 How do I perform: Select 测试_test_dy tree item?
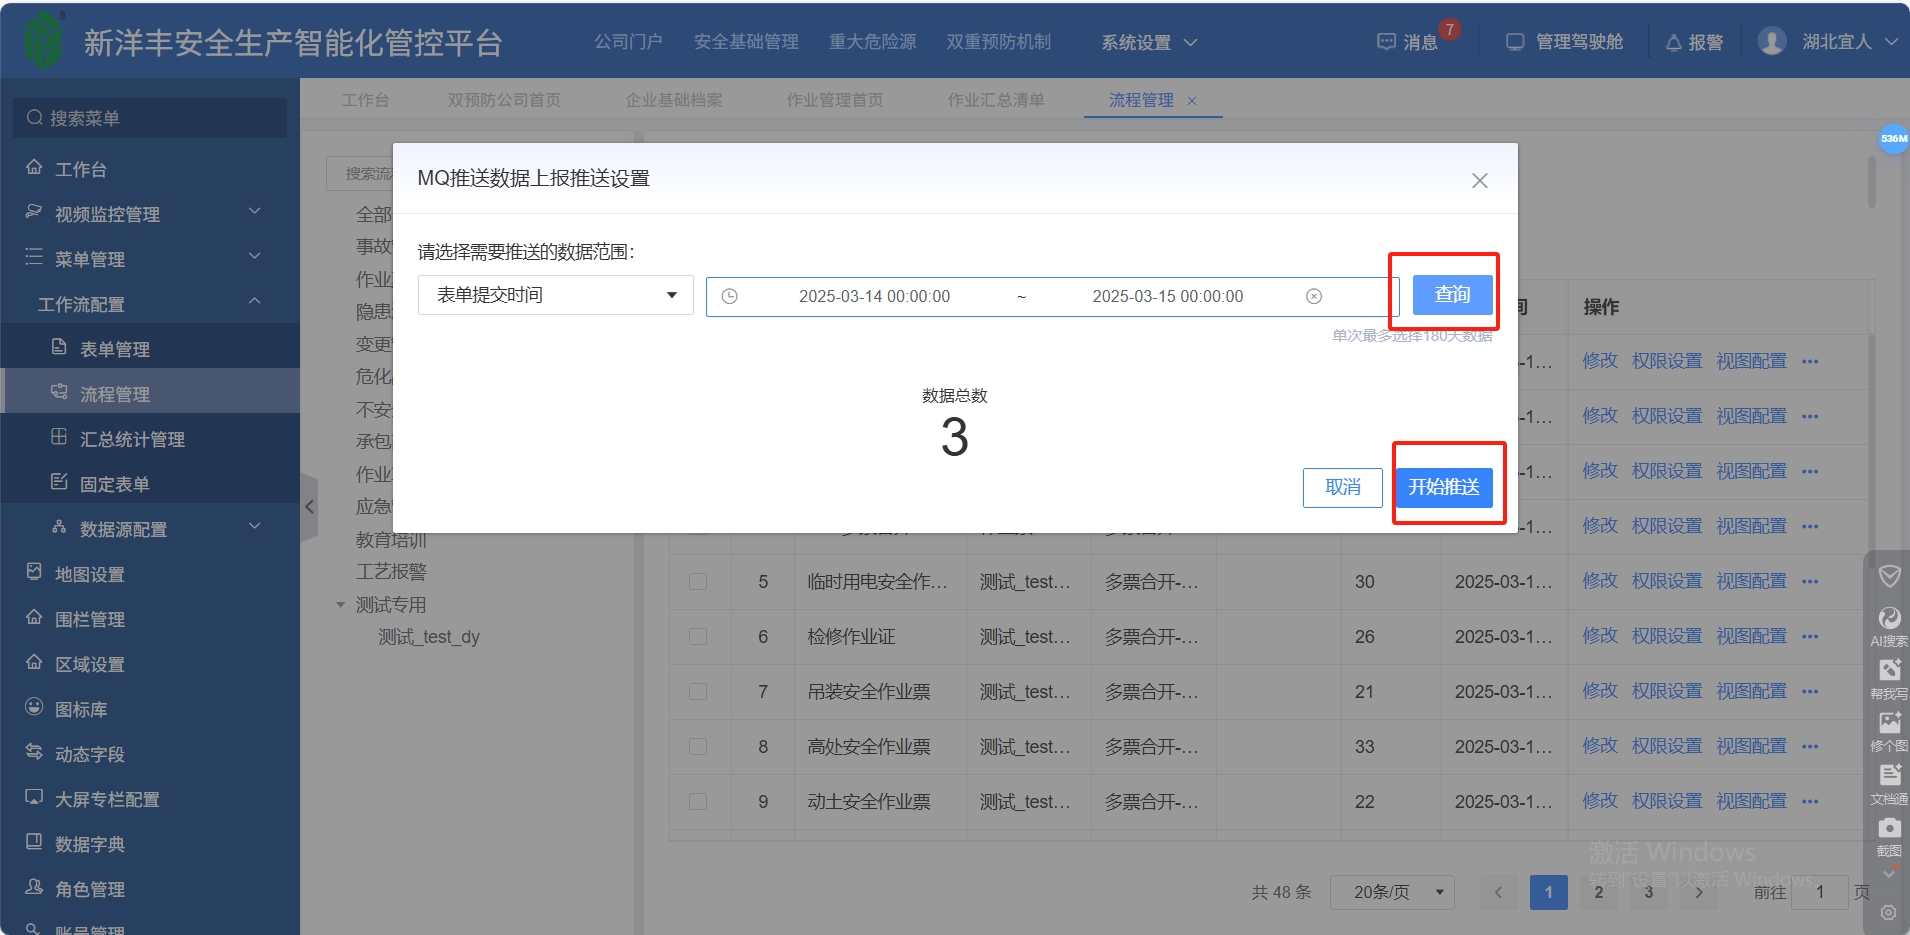tap(429, 637)
